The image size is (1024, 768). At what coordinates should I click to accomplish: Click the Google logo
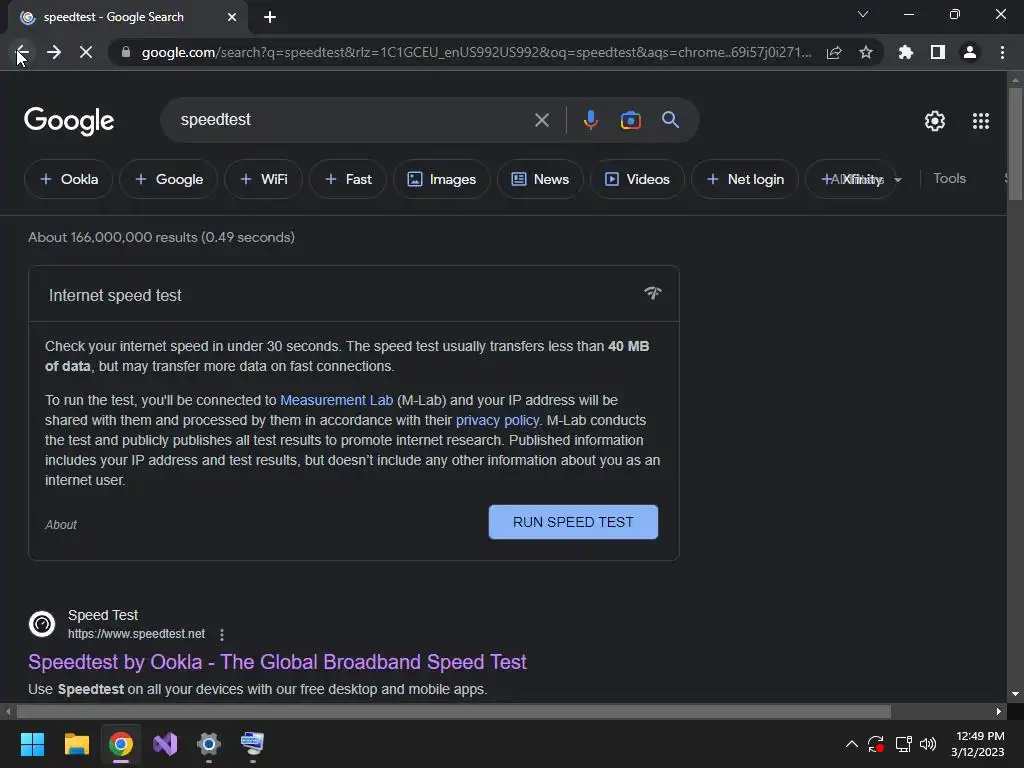pos(69,121)
